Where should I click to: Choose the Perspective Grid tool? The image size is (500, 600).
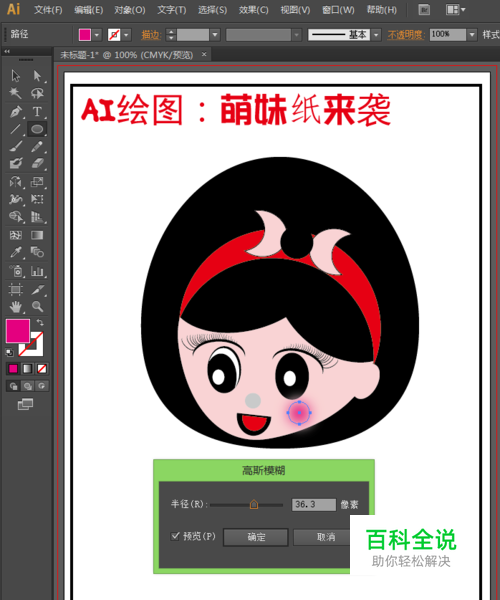coord(37,217)
